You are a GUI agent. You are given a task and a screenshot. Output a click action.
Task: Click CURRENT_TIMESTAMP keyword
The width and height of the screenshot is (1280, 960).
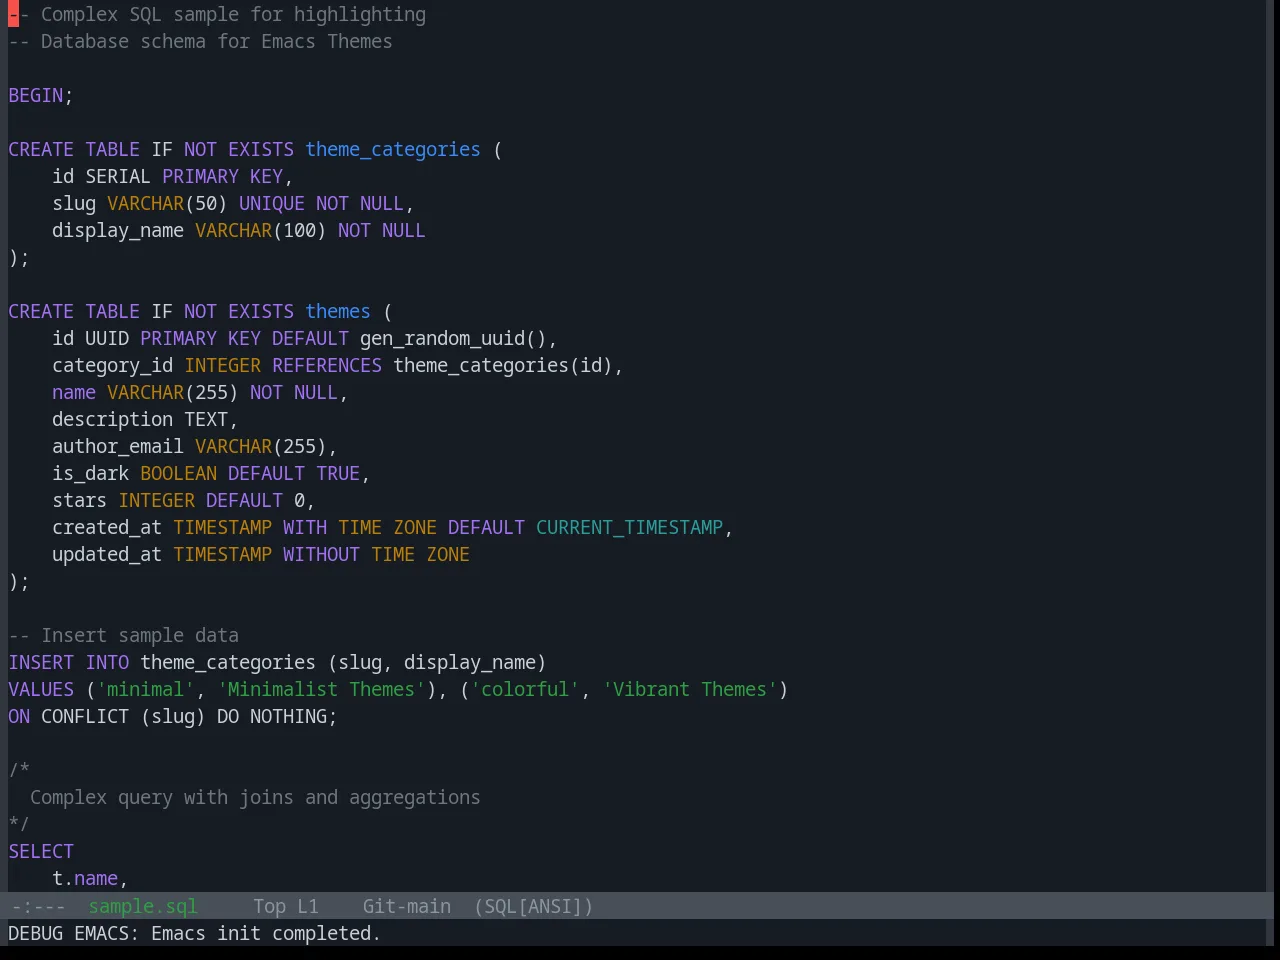tap(629, 527)
